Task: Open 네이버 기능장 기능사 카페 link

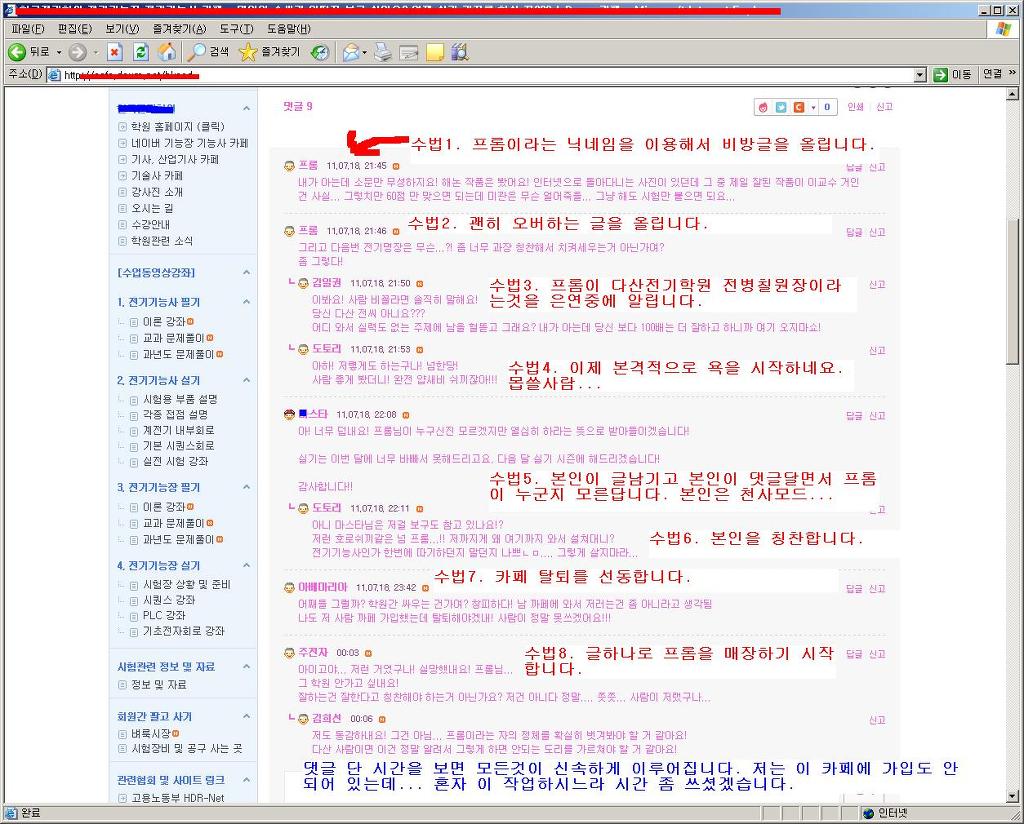Action: (189, 143)
